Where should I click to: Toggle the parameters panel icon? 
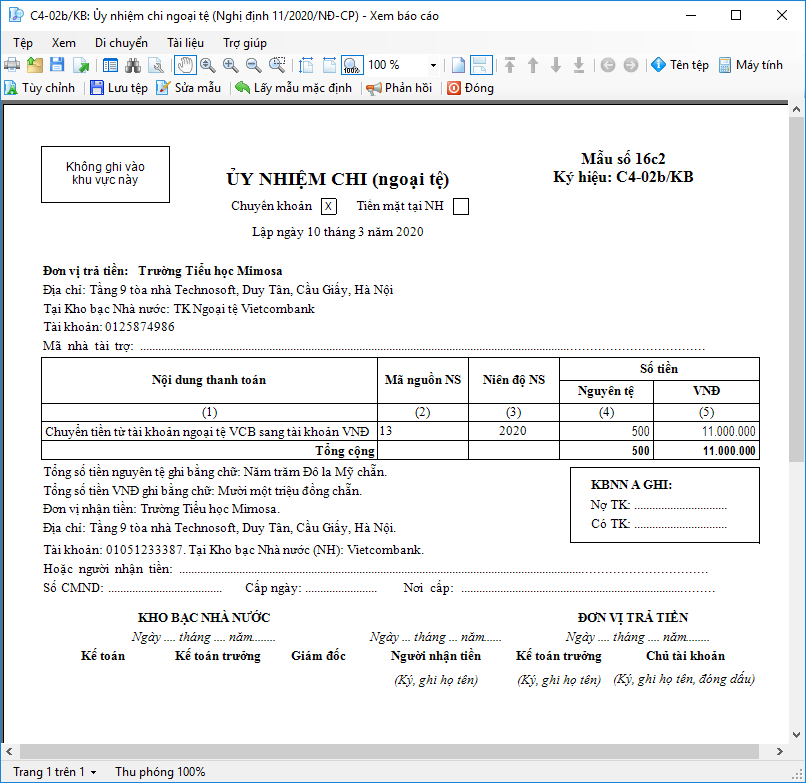tap(110, 65)
